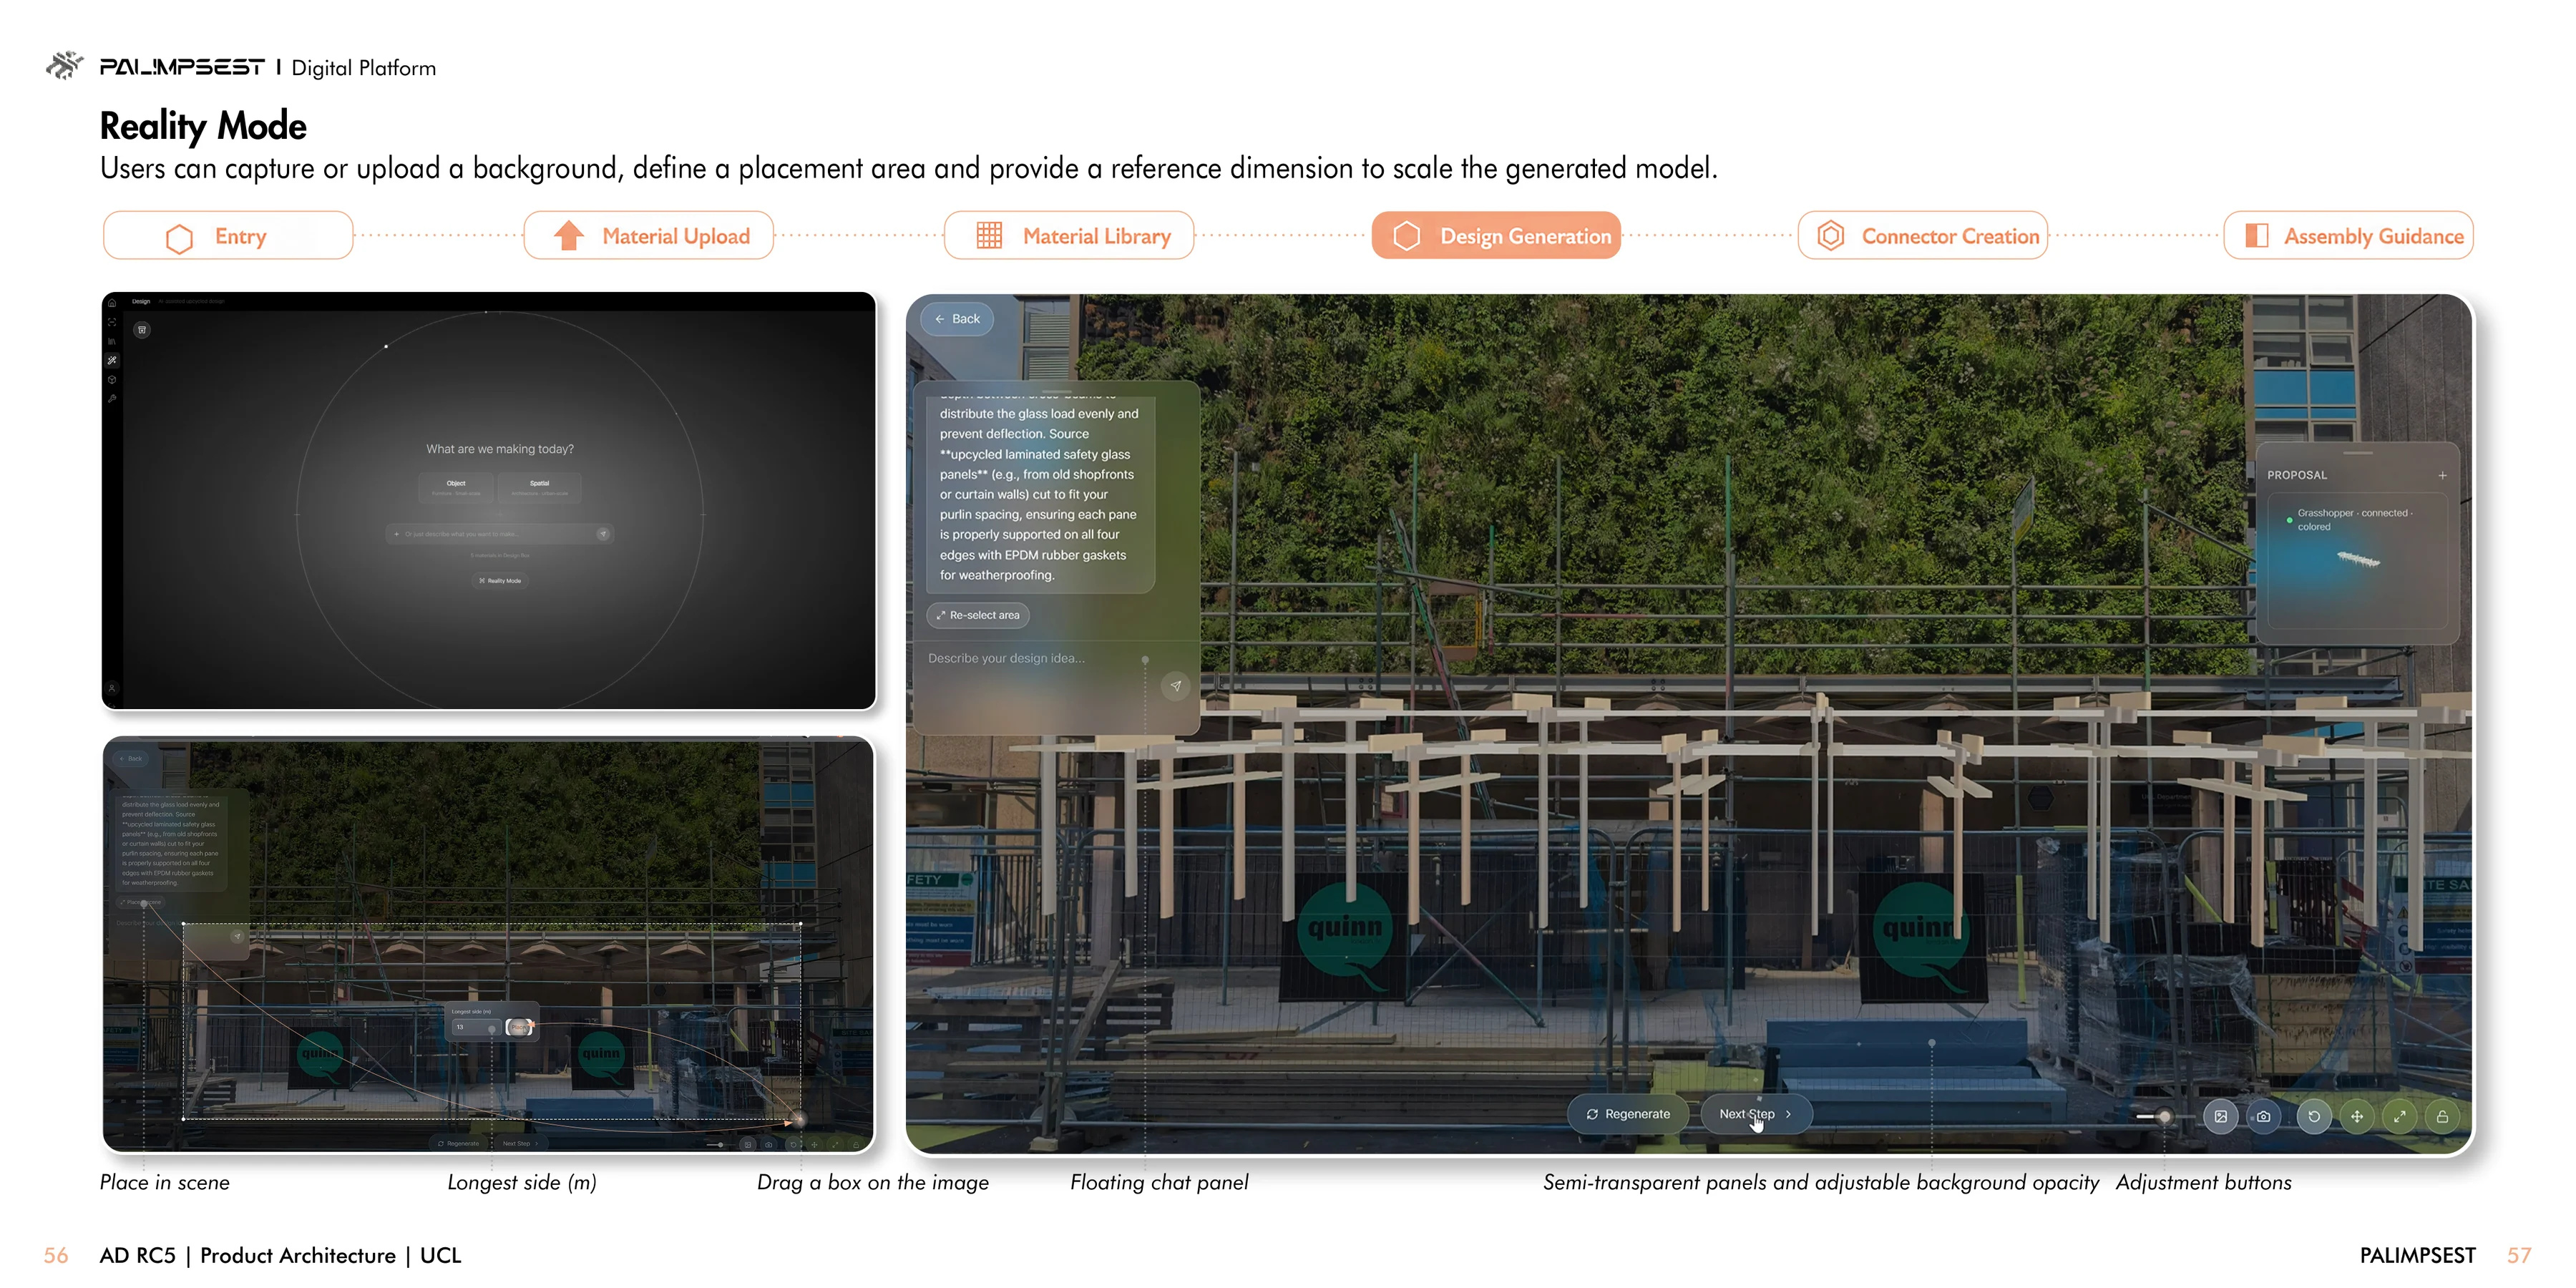Viewport: 2576px width, 1288px height.
Task: Send the design idea with paper-plane icon
Action: tap(1176, 686)
